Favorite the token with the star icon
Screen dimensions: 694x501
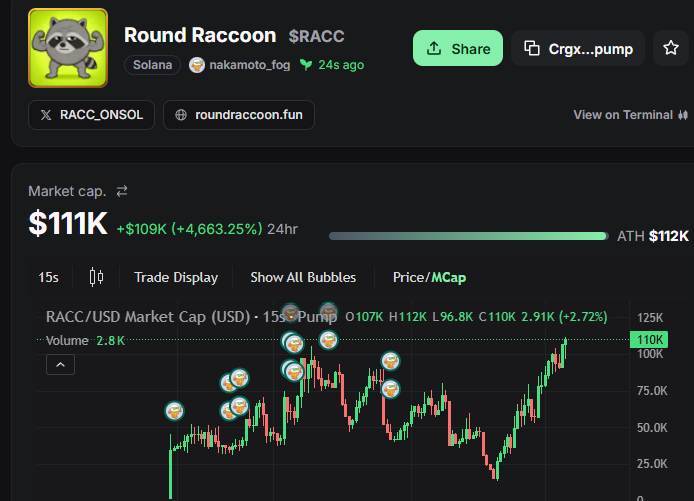point(671,48)
